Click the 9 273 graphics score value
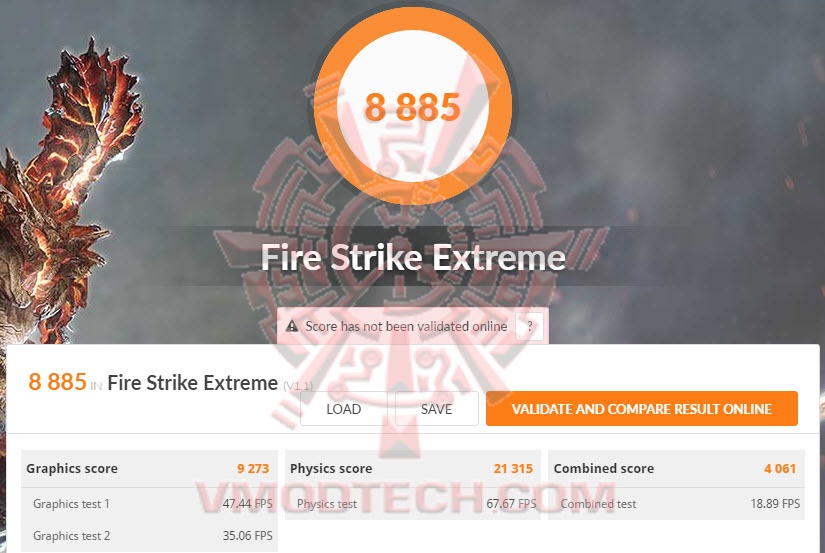Viewport: 825px width, 553px height. [x=253, y=468]
